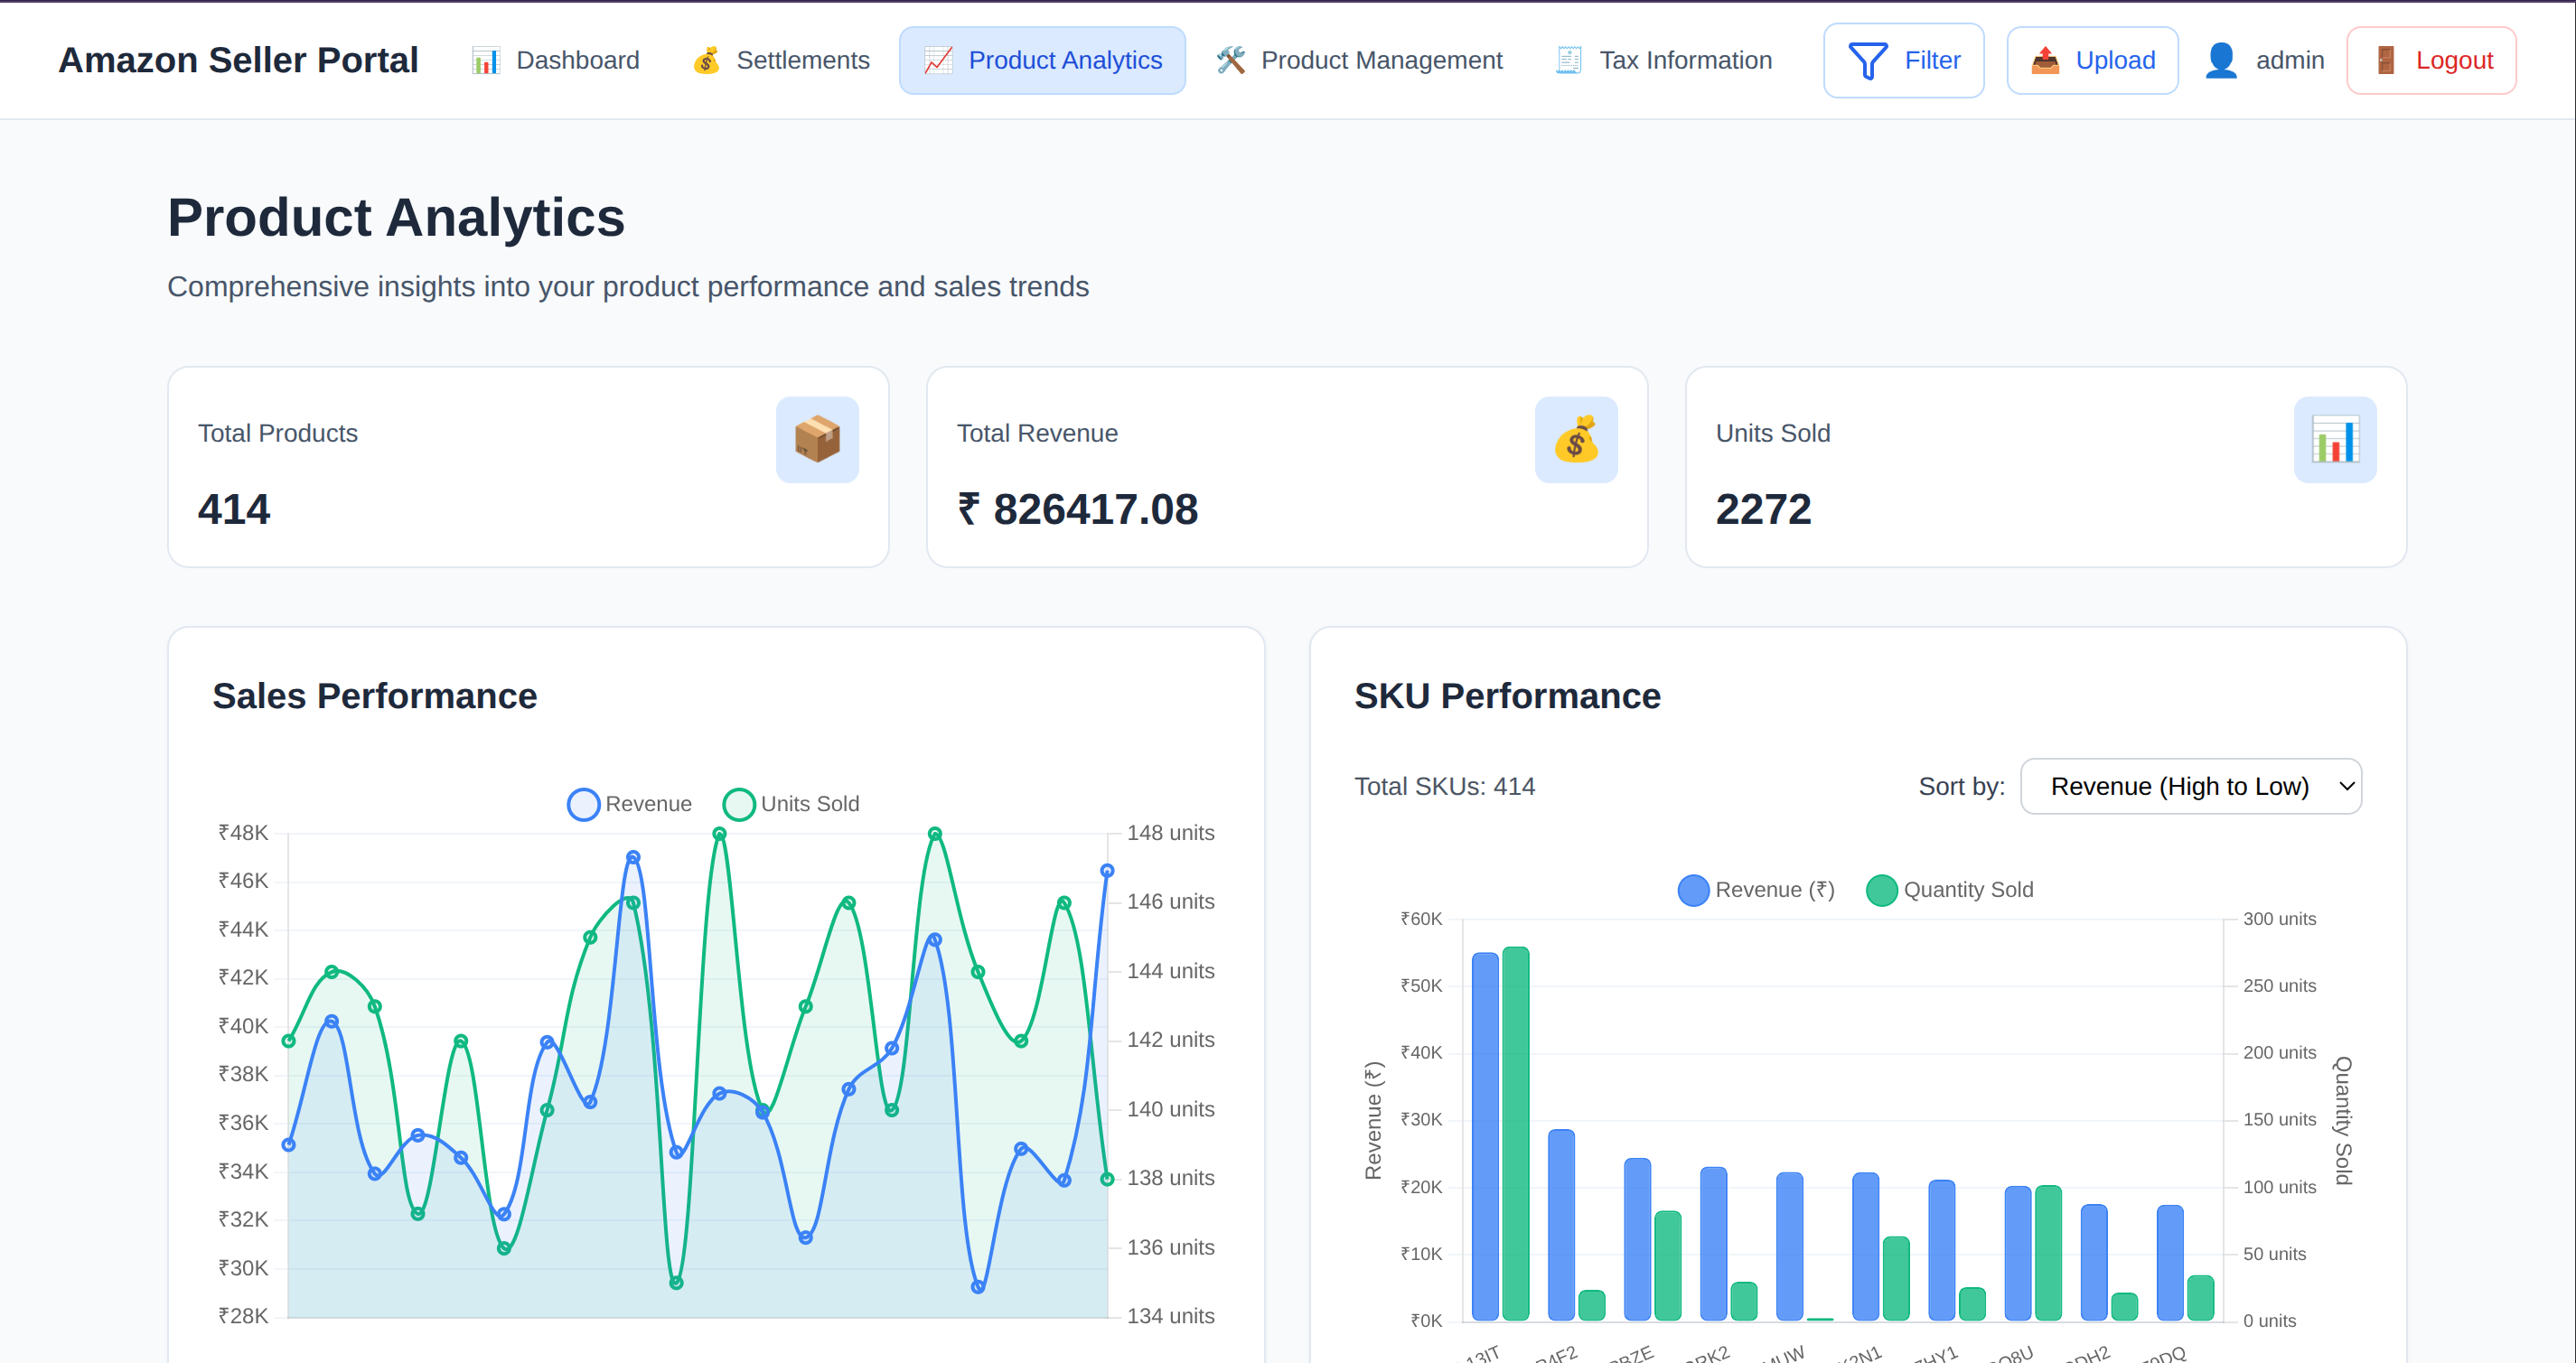Image resolution: width=2576 pixels, height=1363 pixels.
Task: Click the chart icon in Units Sold
Action: coord(2335,439)
